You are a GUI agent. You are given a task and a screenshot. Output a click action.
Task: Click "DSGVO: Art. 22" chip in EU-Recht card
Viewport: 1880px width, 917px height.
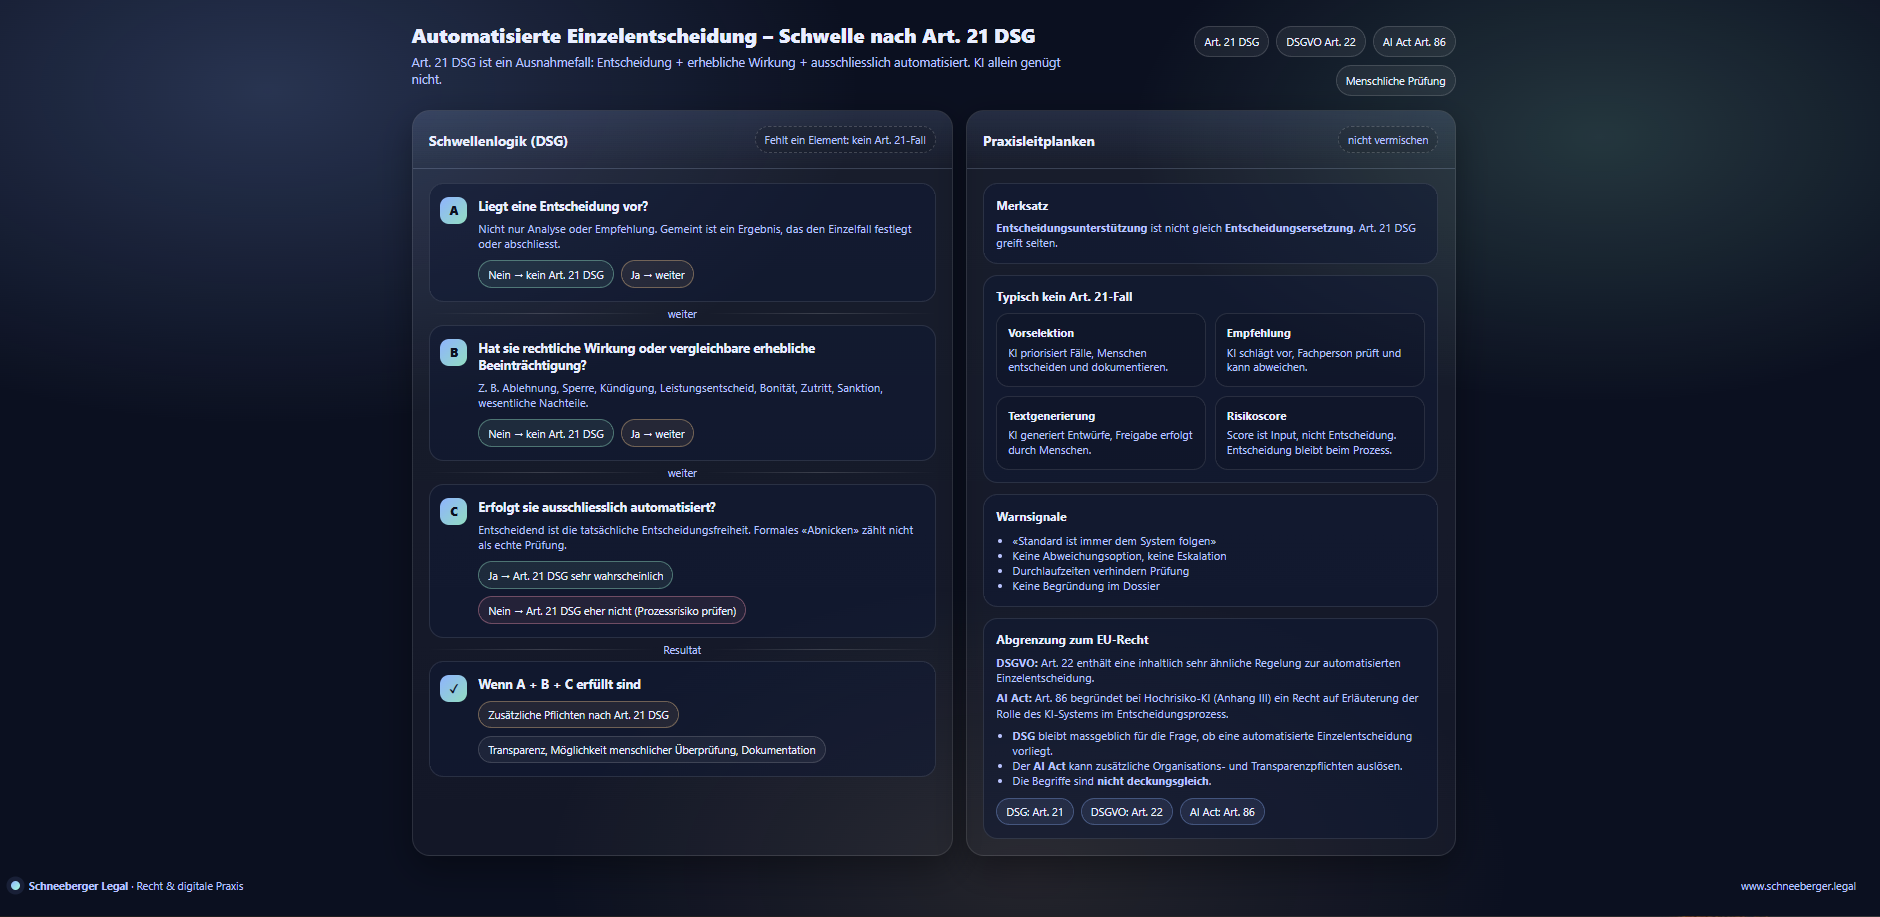point(1127,812)
